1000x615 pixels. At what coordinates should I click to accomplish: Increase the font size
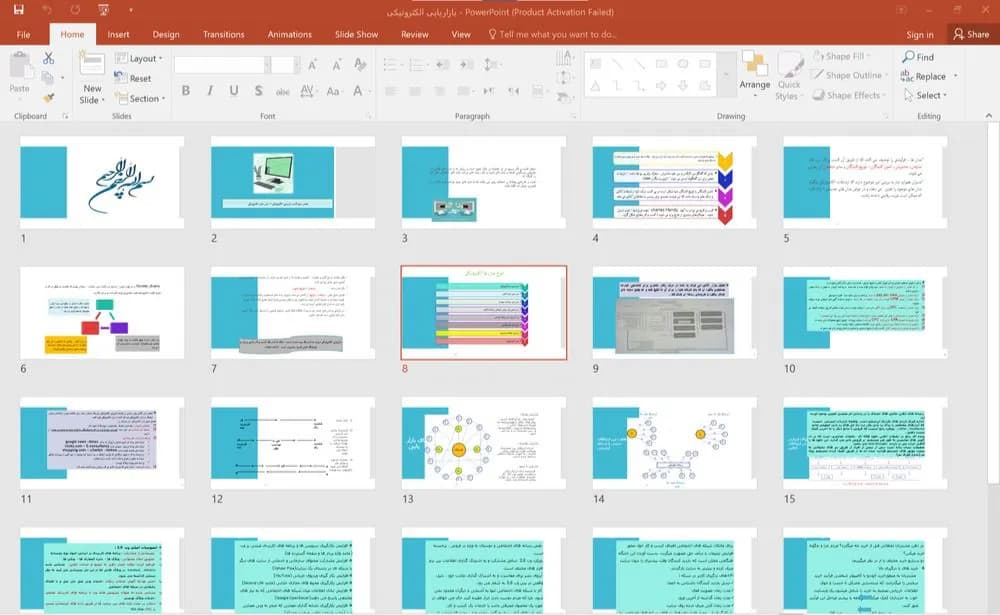coord(312,64)
